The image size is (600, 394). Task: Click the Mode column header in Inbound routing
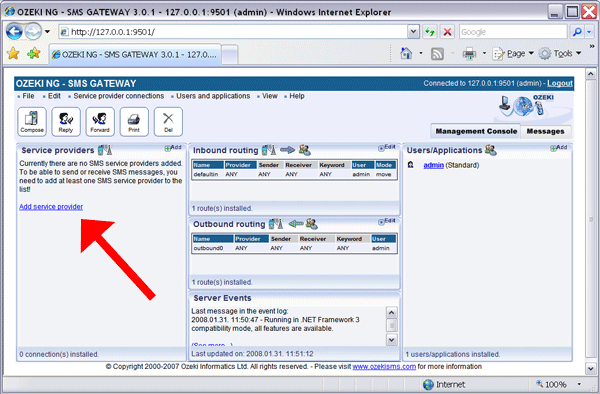tap(385, 165)
